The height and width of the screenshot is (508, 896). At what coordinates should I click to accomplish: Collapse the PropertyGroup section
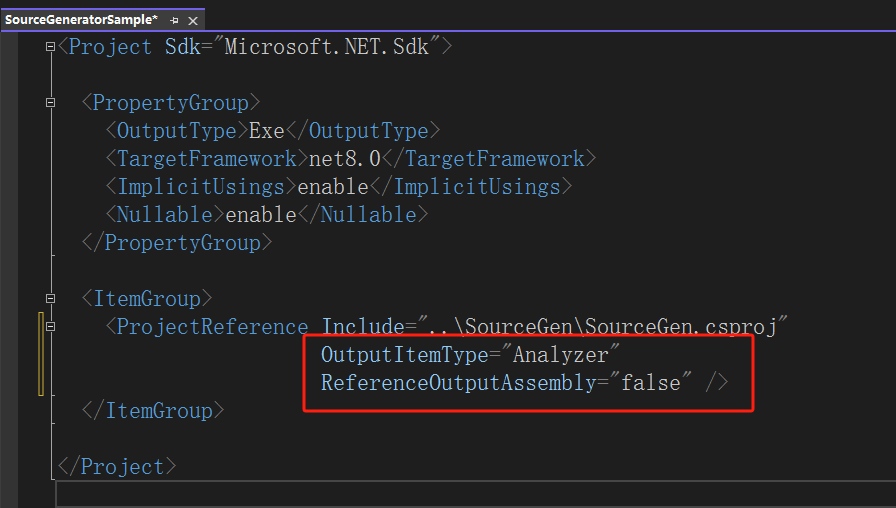(51, 103)
